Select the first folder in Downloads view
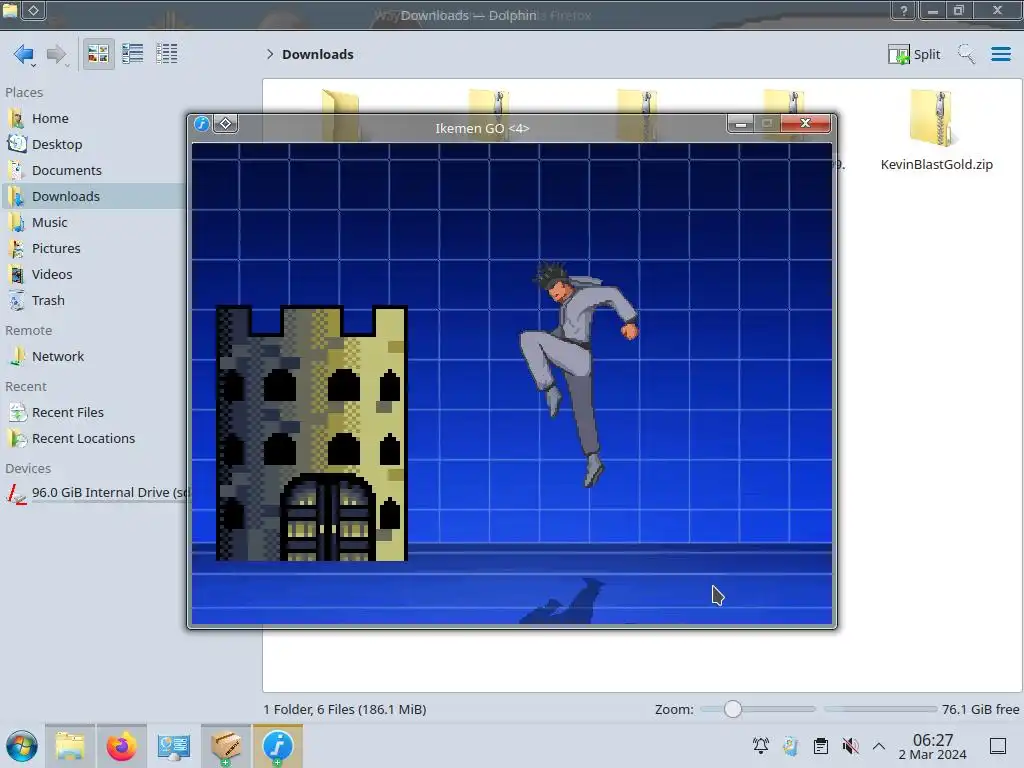Image resolution: width=1024 pixels, height=768 pixels. [x=340, y=102]
